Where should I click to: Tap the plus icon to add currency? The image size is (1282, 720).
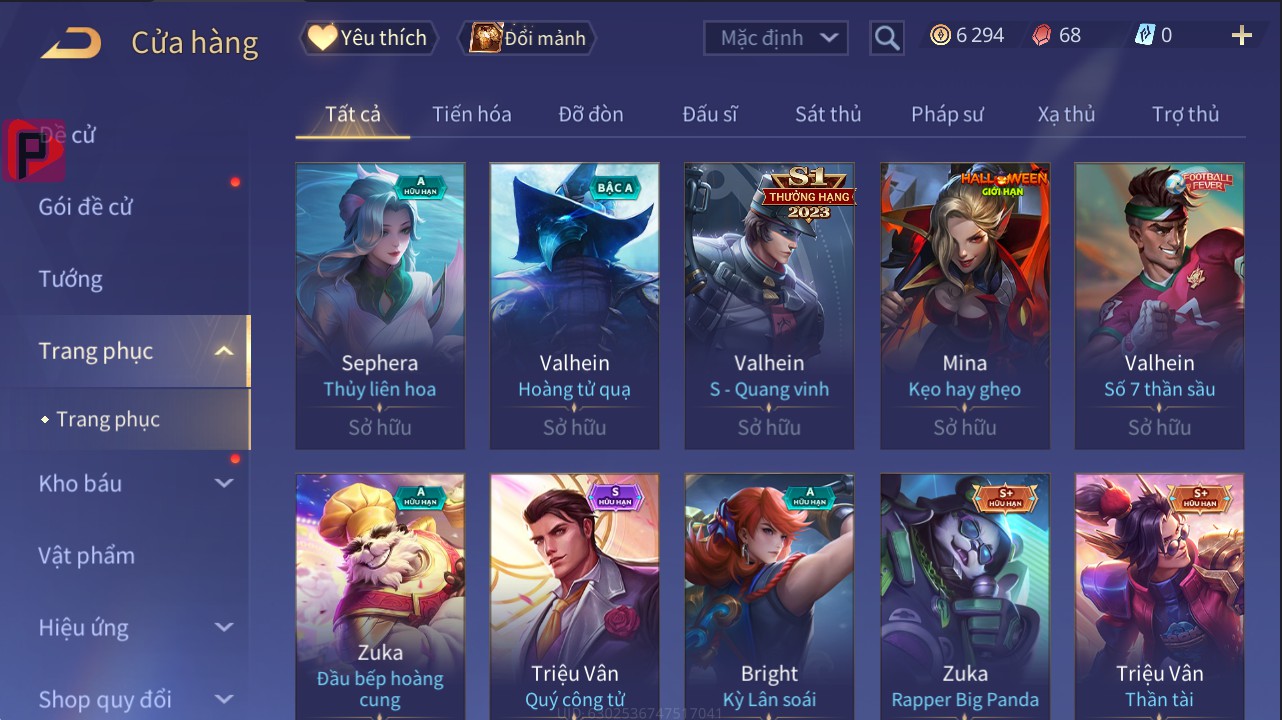pos(1242,36)
